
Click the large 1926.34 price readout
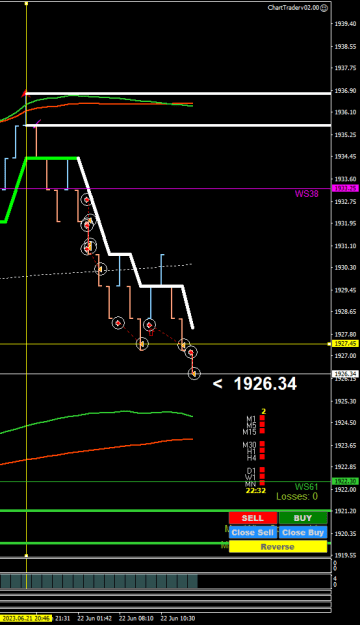(x=265, y=384)
